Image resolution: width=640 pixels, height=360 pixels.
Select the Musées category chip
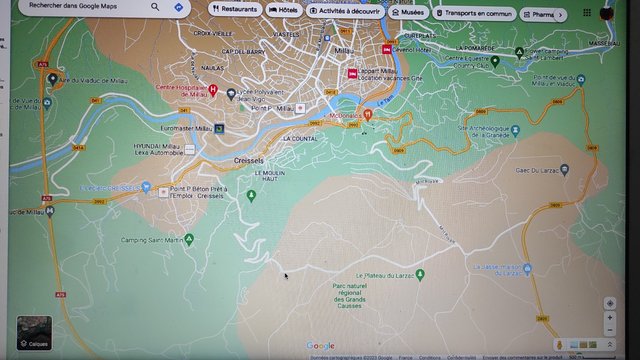(x=408, y=13)
